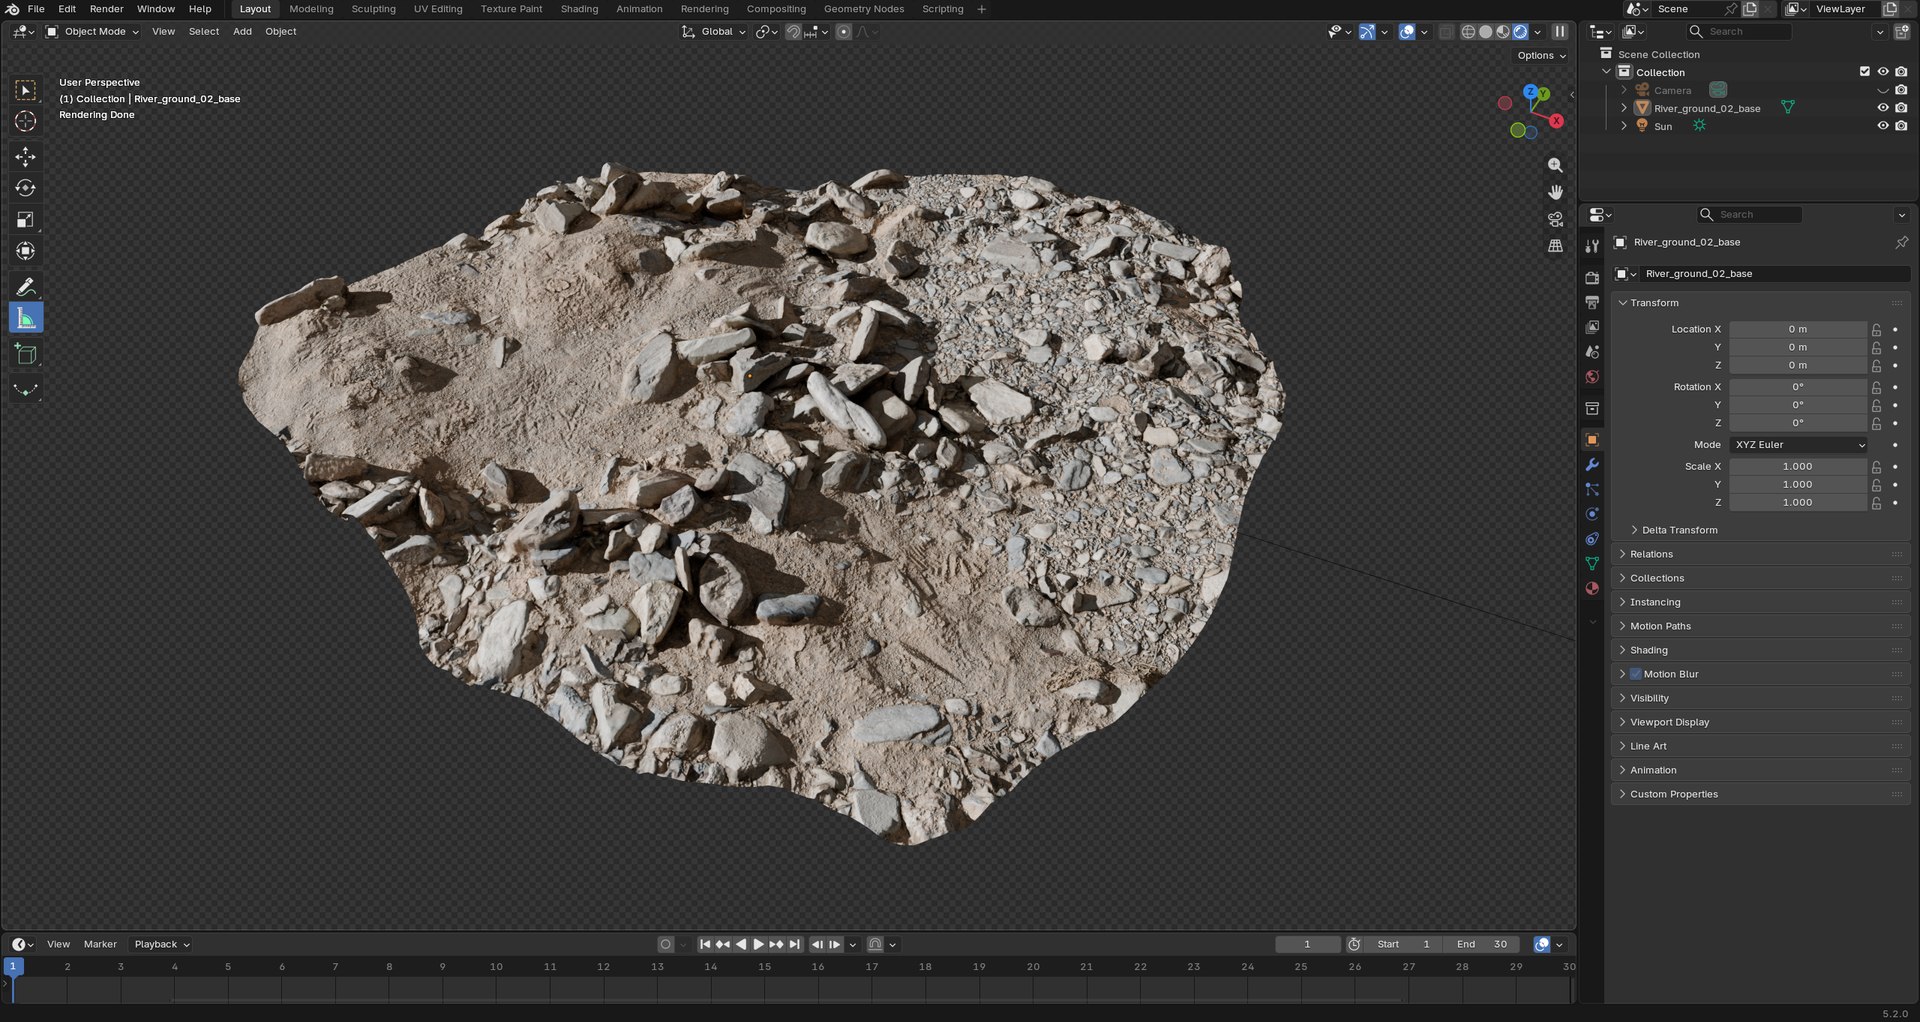Image resolution: width=1920 pixels, height=1022 pixels.
Task: Open the Render menu
Action: point(106,9)
